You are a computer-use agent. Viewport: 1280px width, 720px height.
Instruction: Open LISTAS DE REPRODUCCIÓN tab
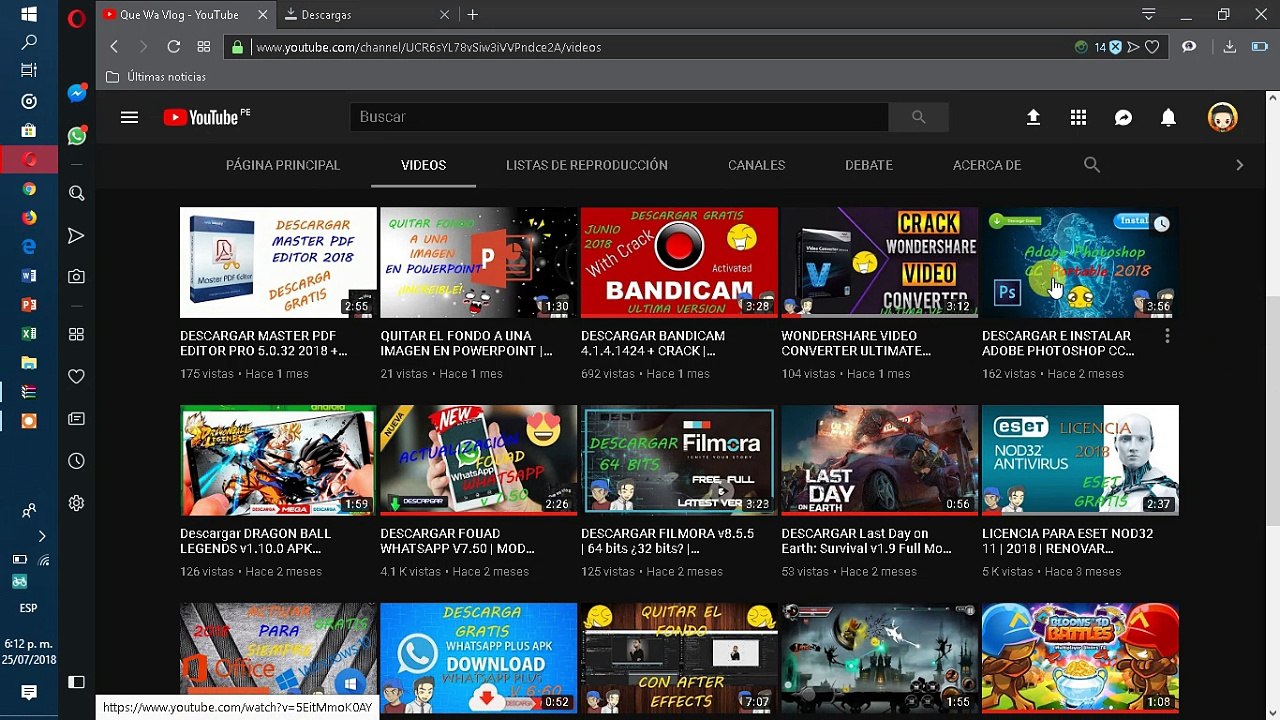[587, 165]
